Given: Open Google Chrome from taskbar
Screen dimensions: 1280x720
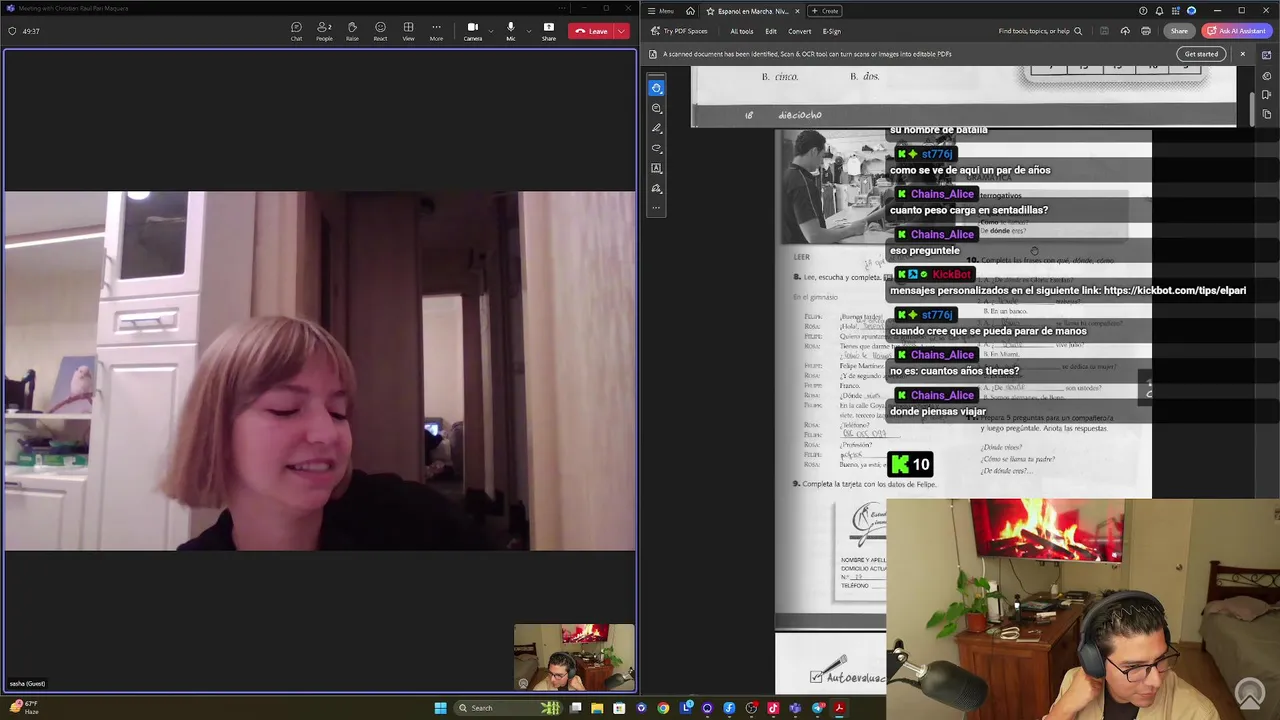Looking at the screenshot, I should point(663,708).
